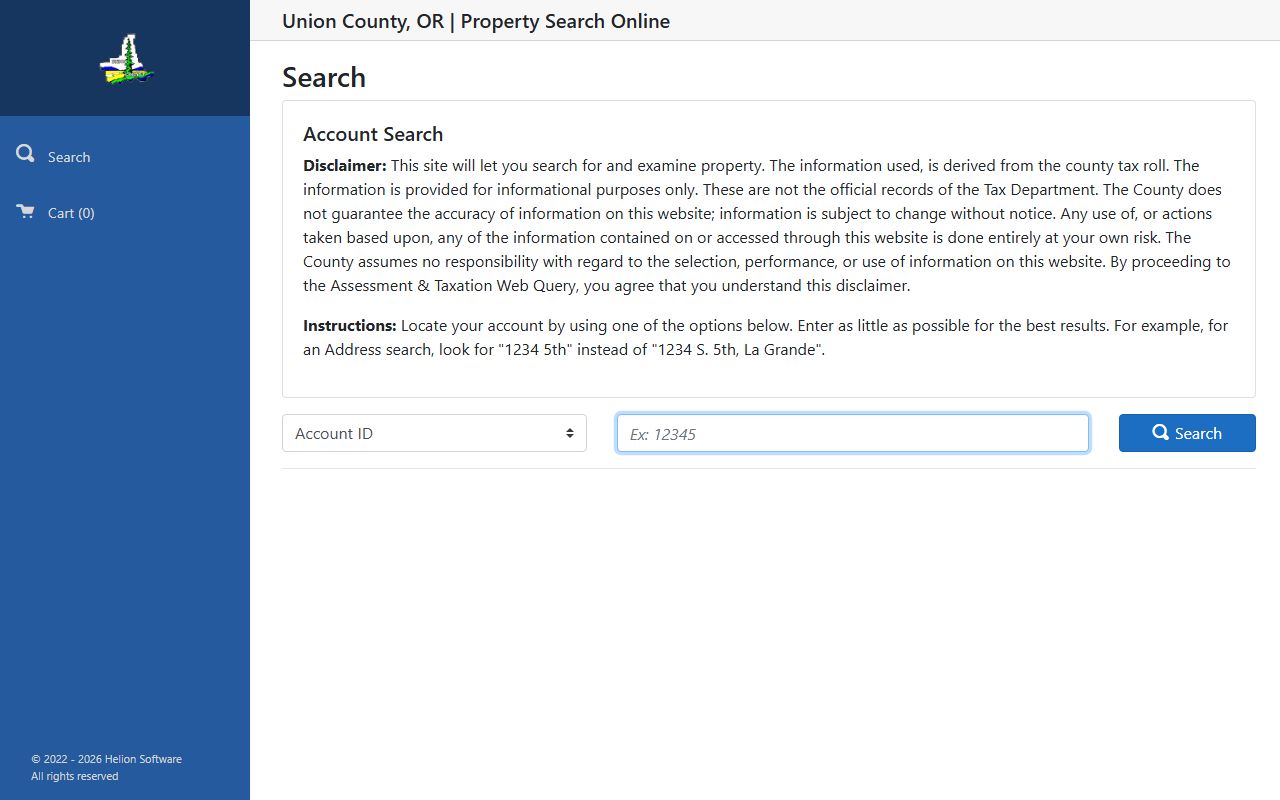The height and width of the screenshot is (800, 1280).
Task: Click the bold Instructions label
Action: click(x=350, y=325)
